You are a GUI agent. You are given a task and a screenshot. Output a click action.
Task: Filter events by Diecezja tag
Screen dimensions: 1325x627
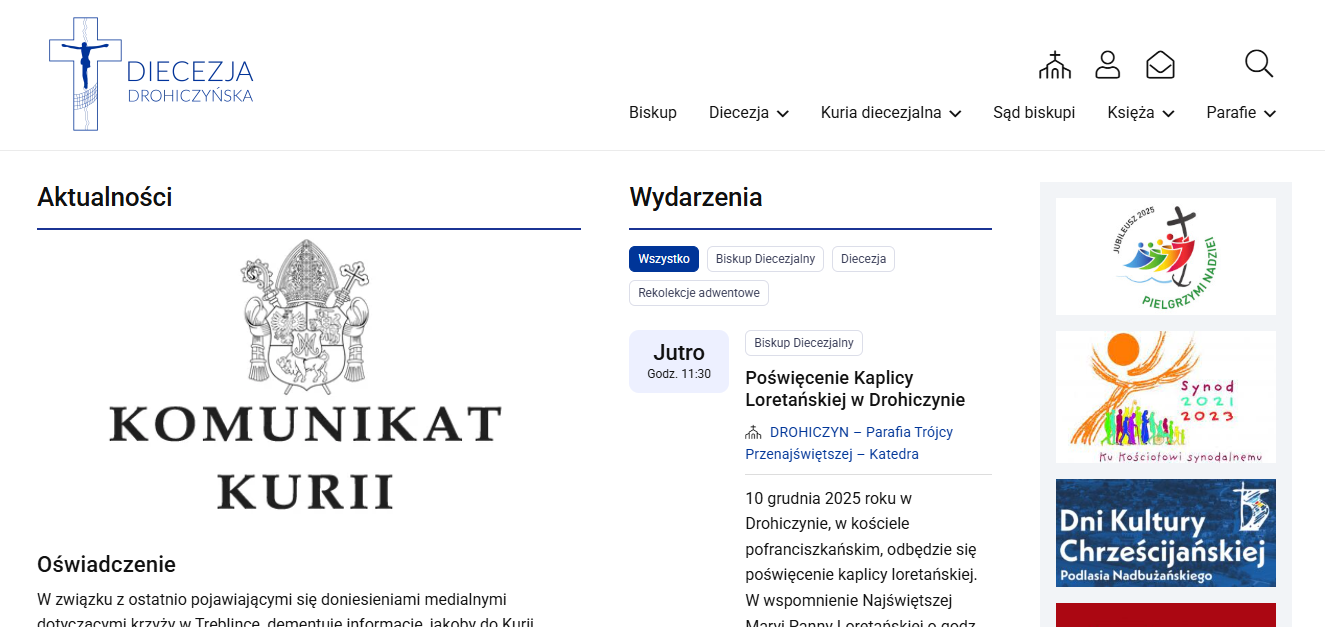click(863, 259)
